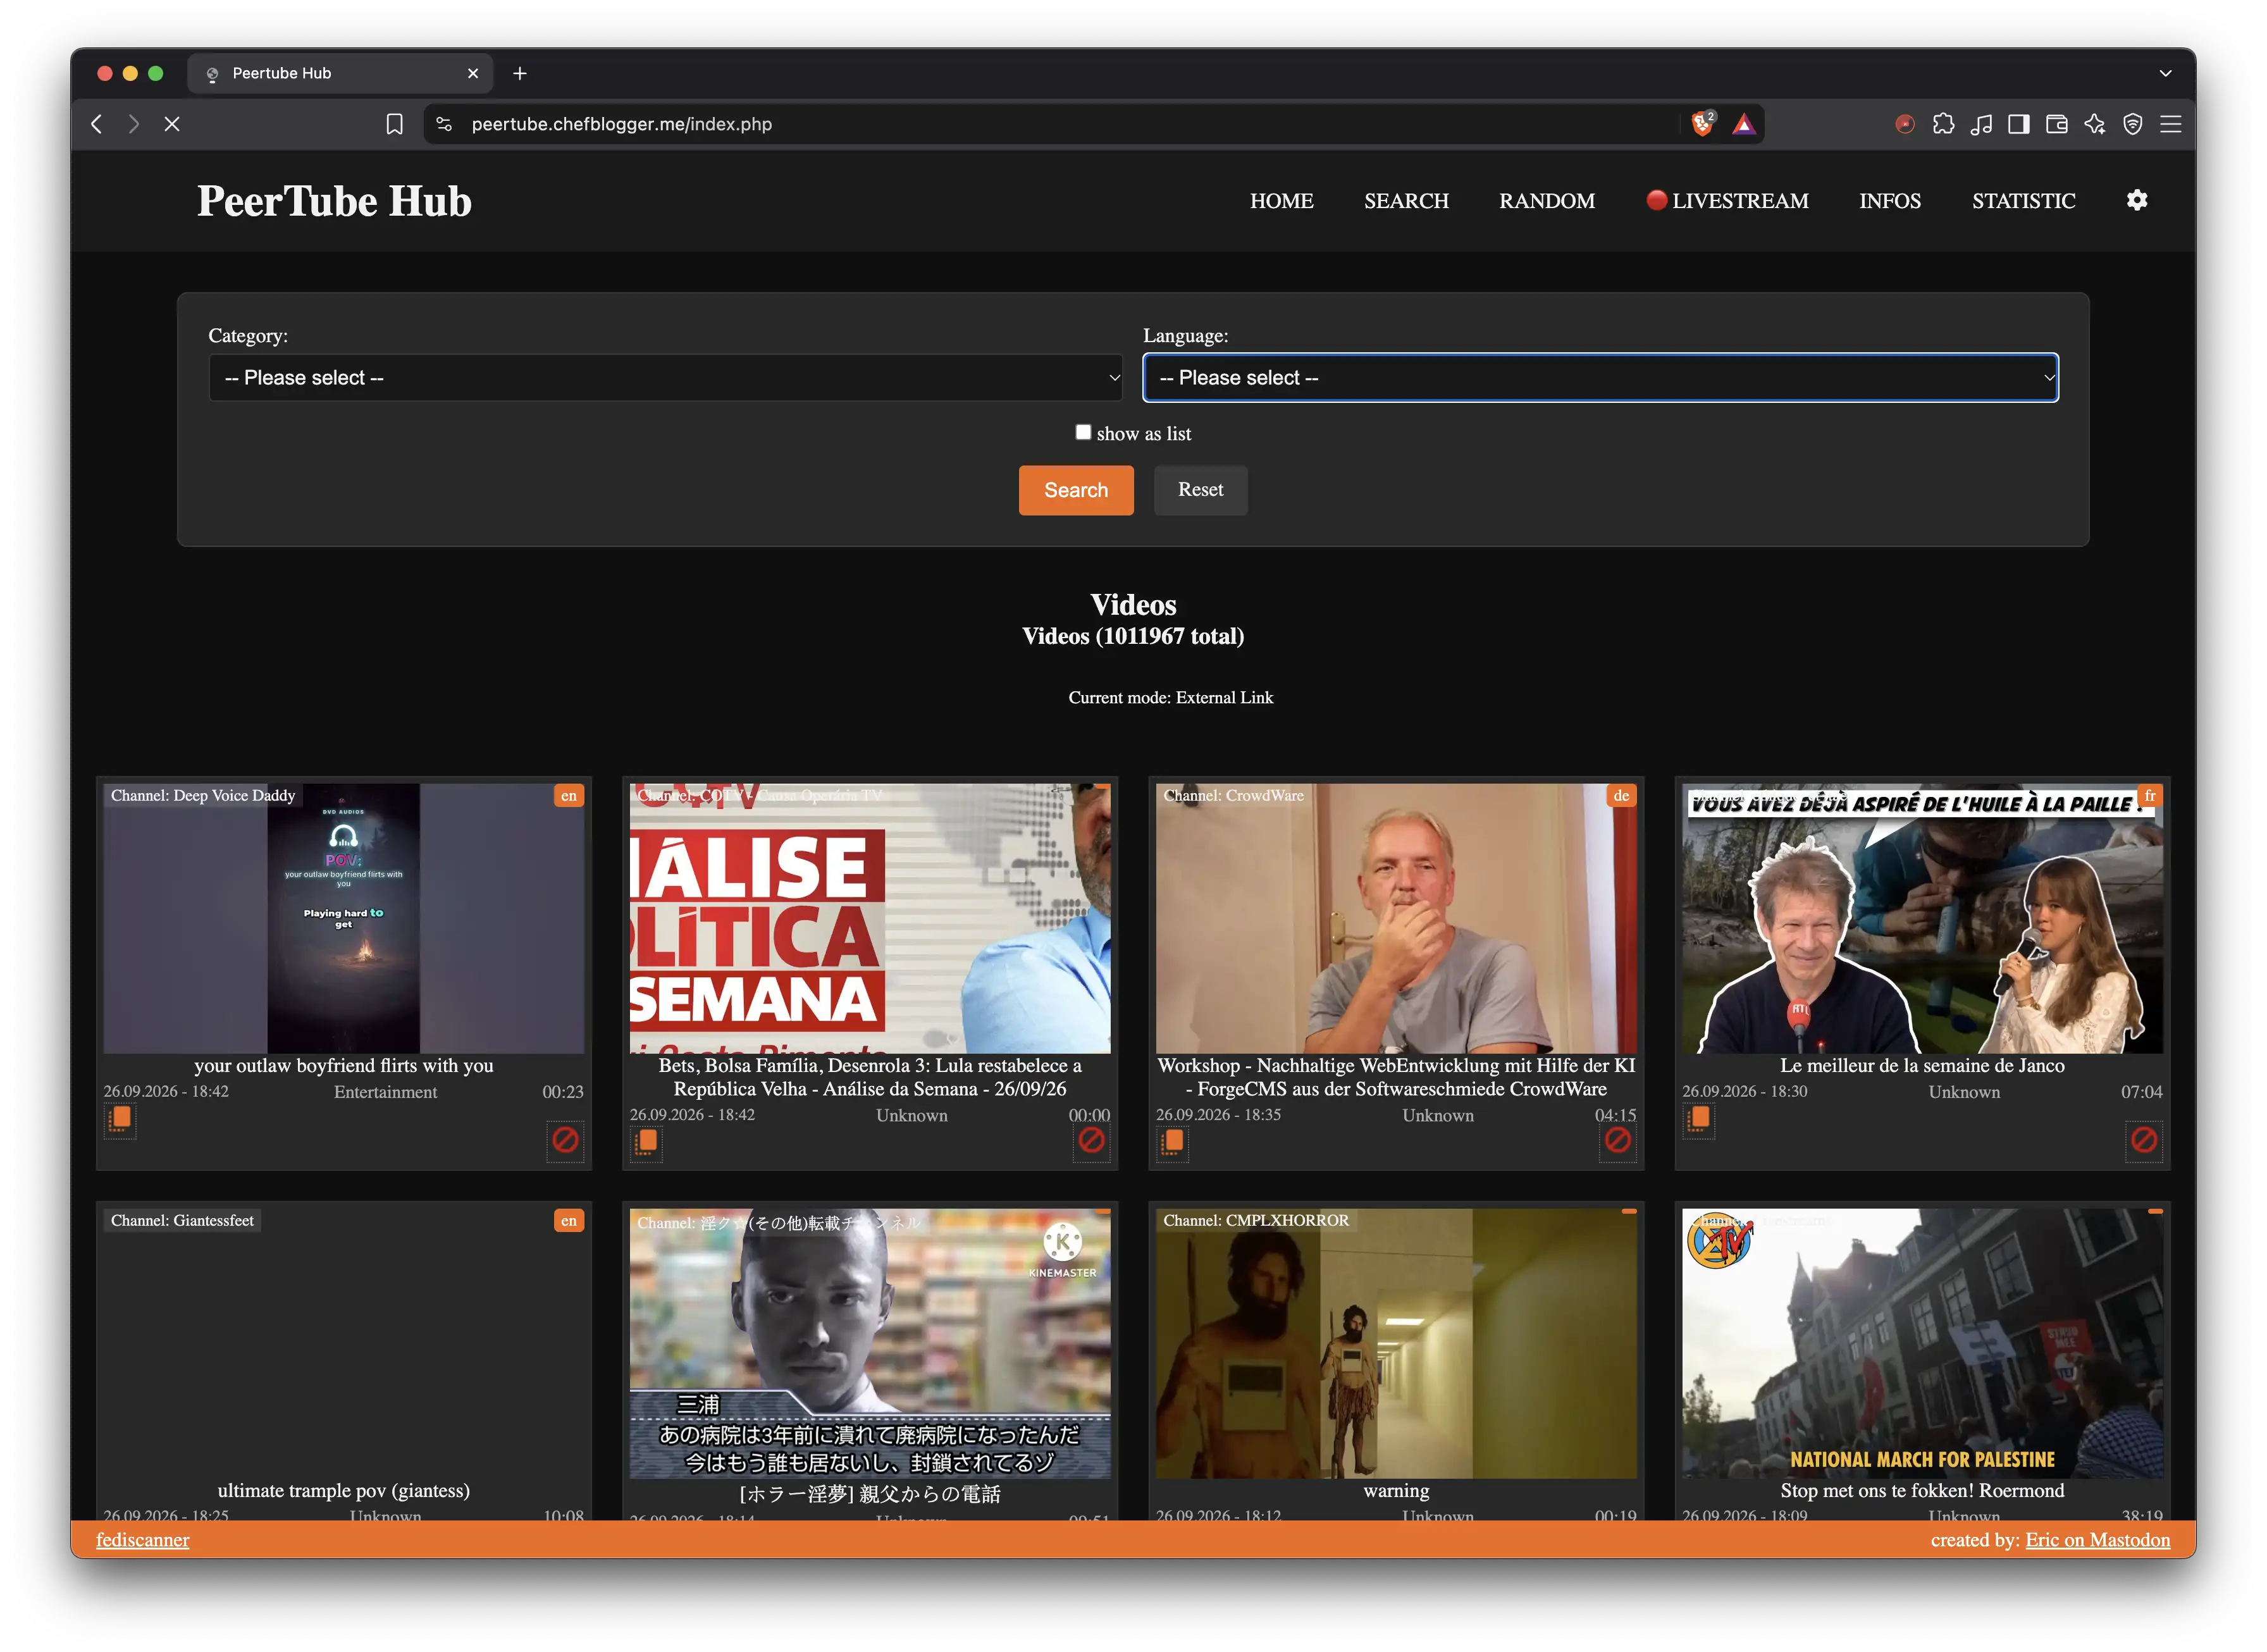
Task: Open the CrowdWare workshop video thumbnail
Action: tap(1396, 918)
